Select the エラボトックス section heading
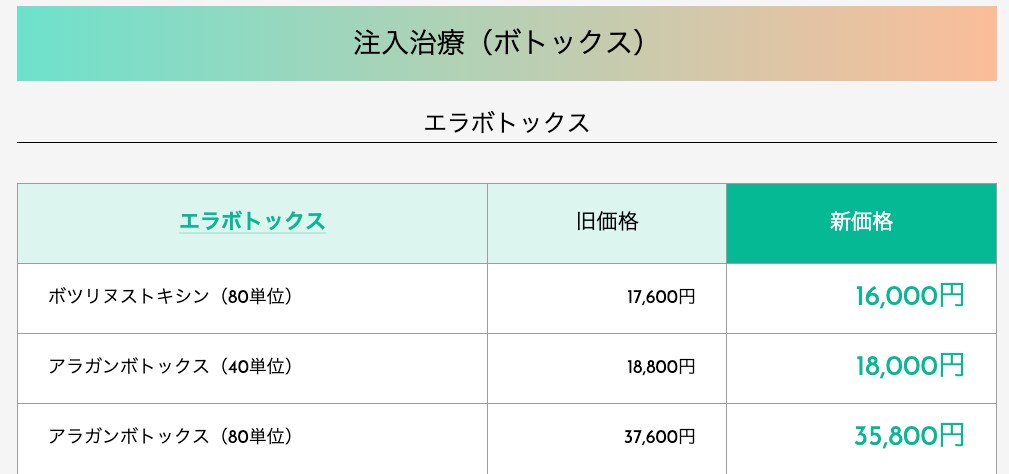The height and width of the screenshot is (474, 1009). coord(506,122)
